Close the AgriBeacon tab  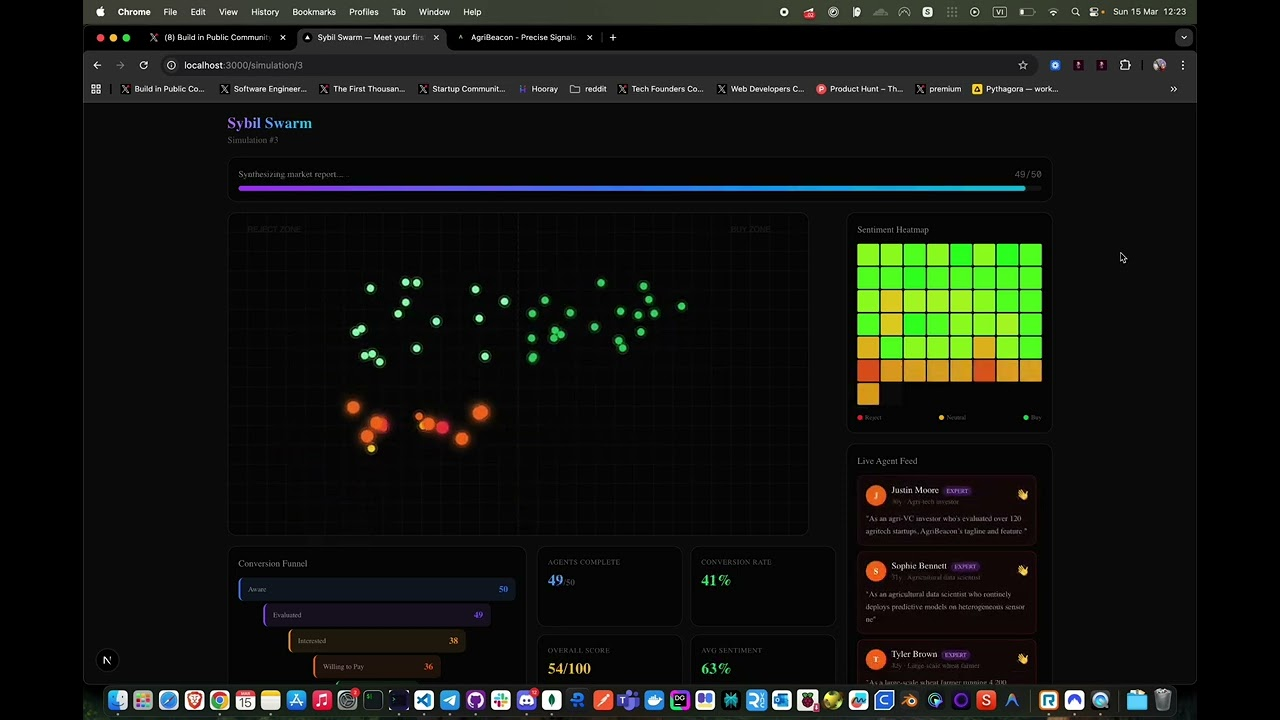(590, 37)
